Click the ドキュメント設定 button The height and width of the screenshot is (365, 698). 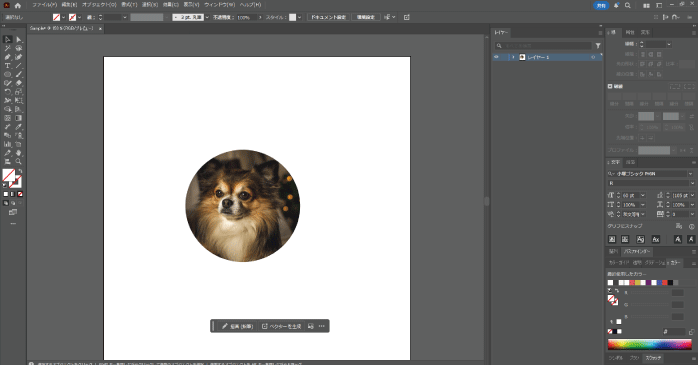click(x=328, y=17)
